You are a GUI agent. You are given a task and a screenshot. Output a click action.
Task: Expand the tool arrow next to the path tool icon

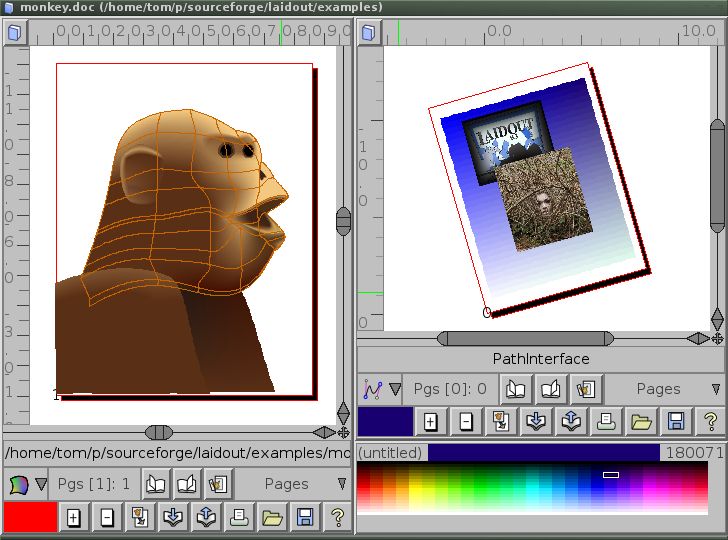click(395, 389)
